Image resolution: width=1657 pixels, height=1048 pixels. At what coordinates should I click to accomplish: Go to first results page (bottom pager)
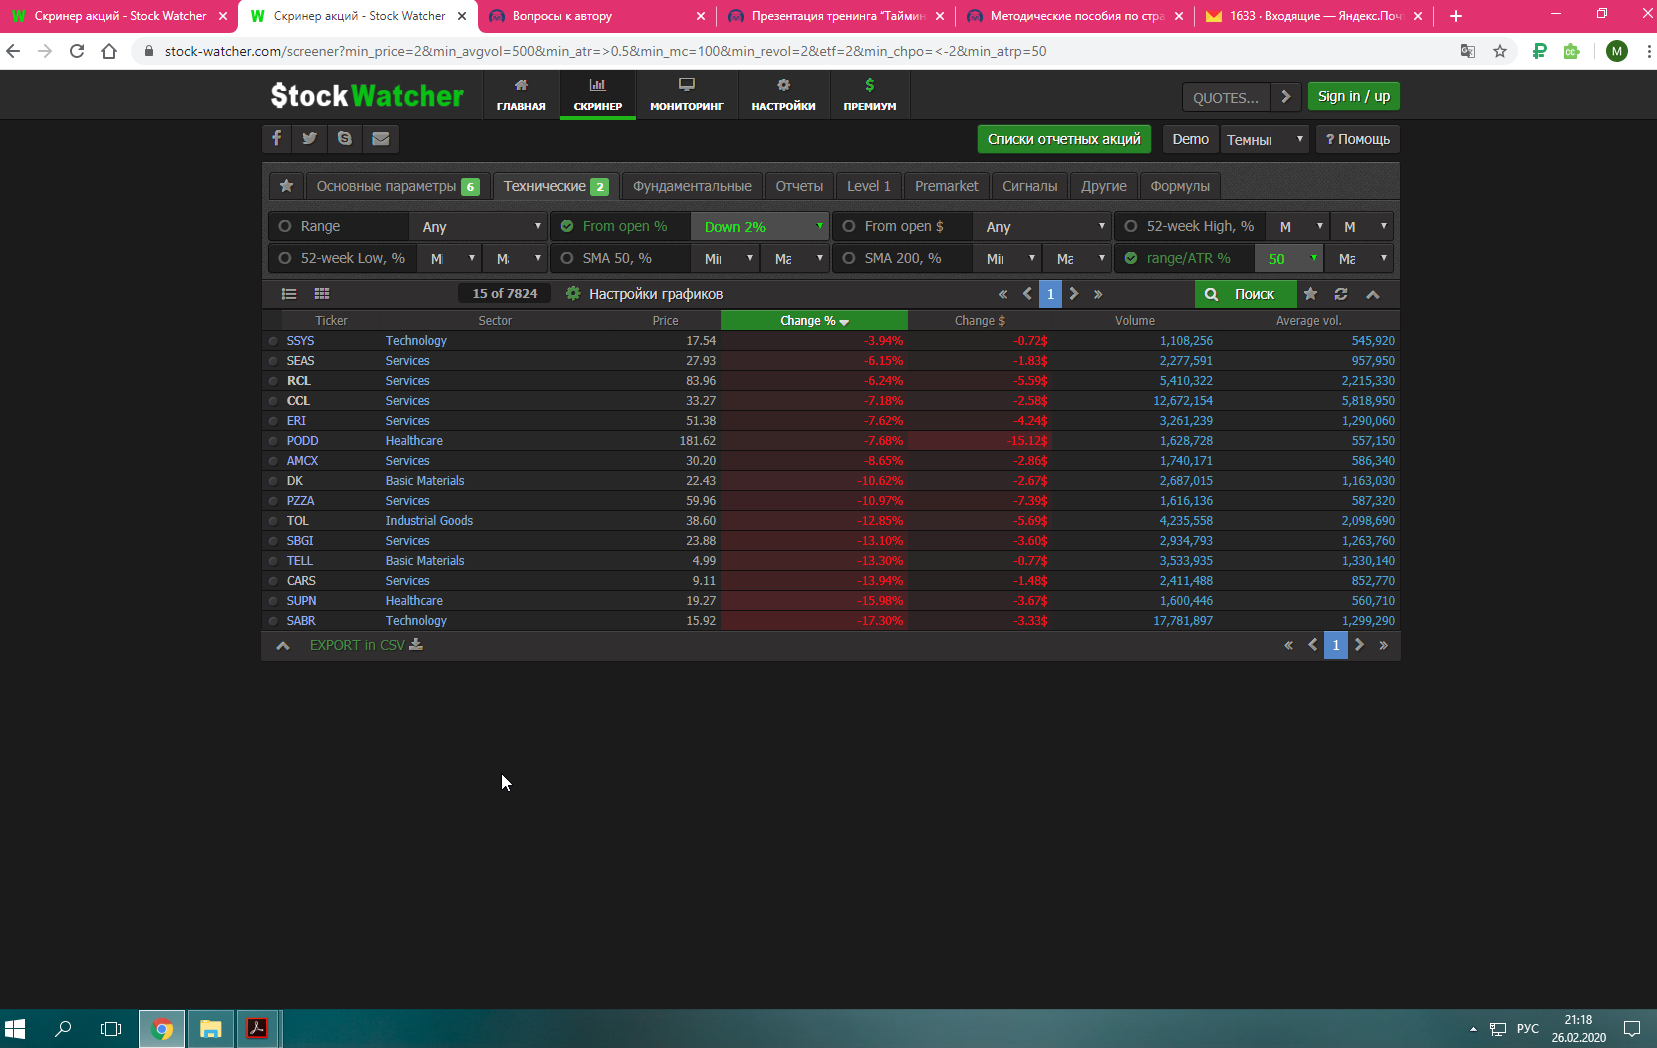(x=1288, y=646)
